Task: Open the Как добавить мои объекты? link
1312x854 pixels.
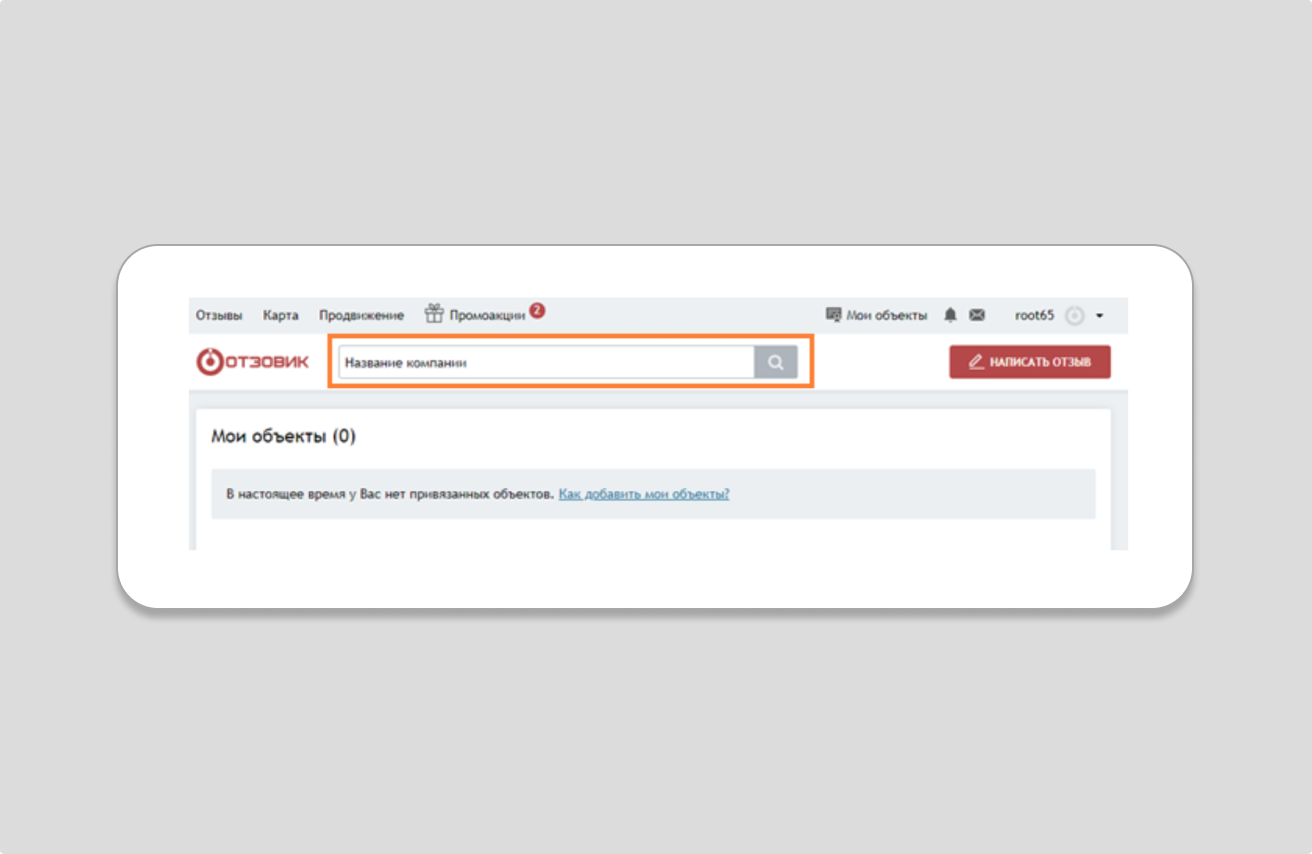Action: (x=644, y=494)
